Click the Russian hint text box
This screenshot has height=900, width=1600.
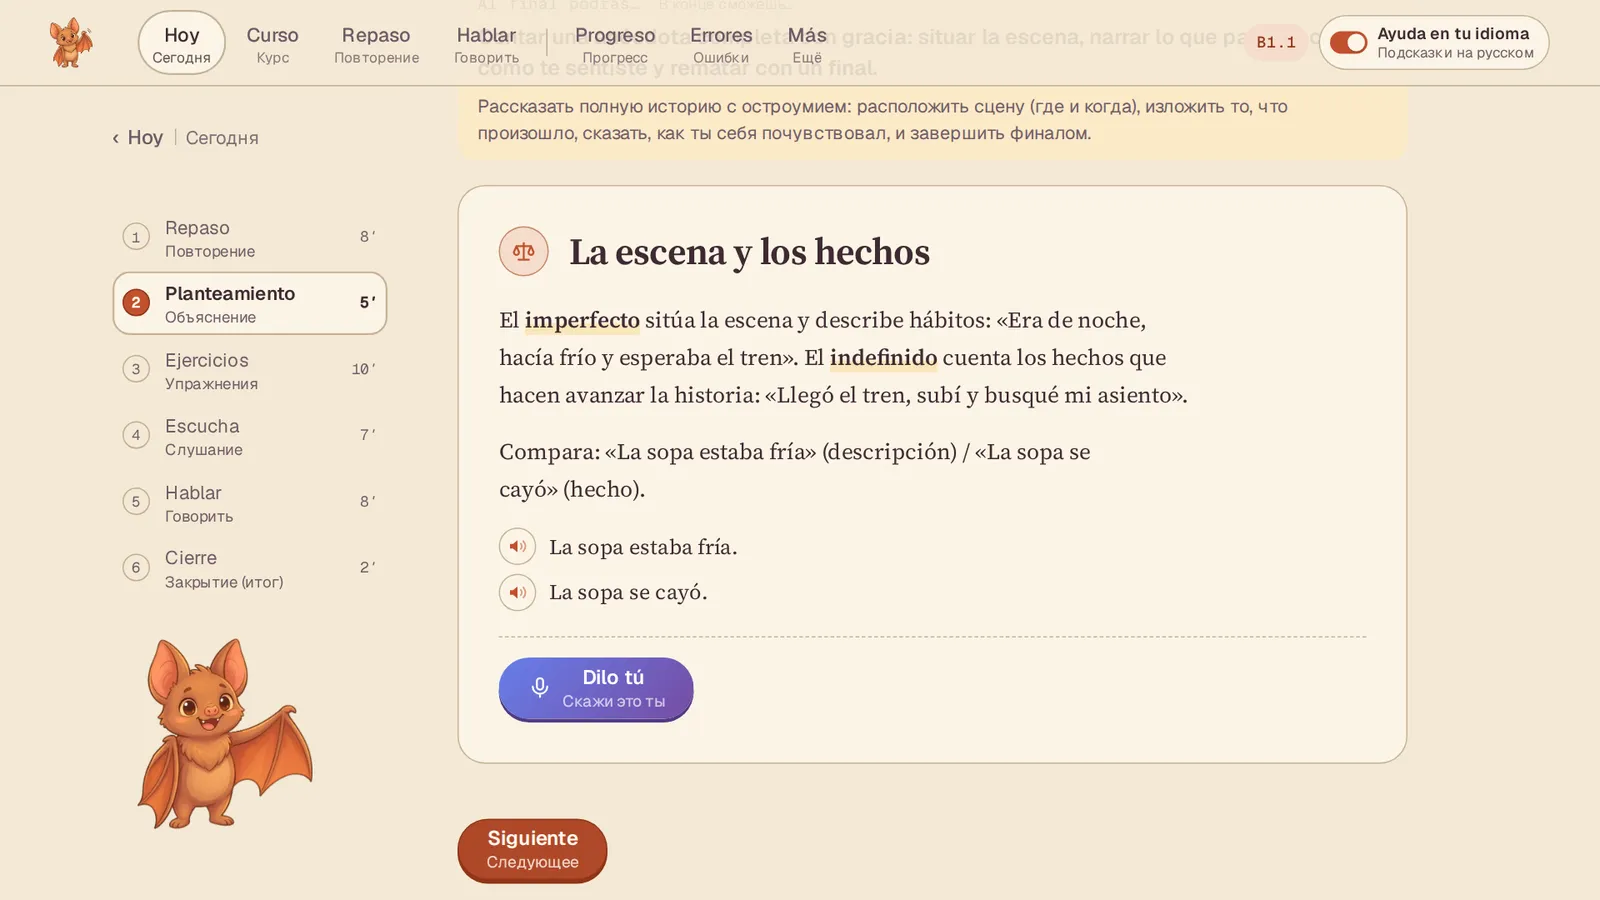(x=932, y=120)
